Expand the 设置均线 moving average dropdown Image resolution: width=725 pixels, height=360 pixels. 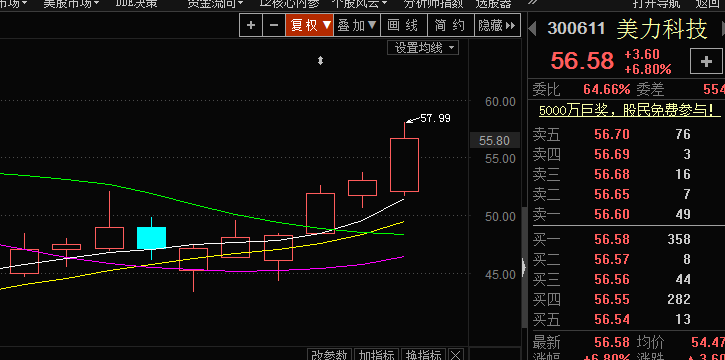point(423,48)
